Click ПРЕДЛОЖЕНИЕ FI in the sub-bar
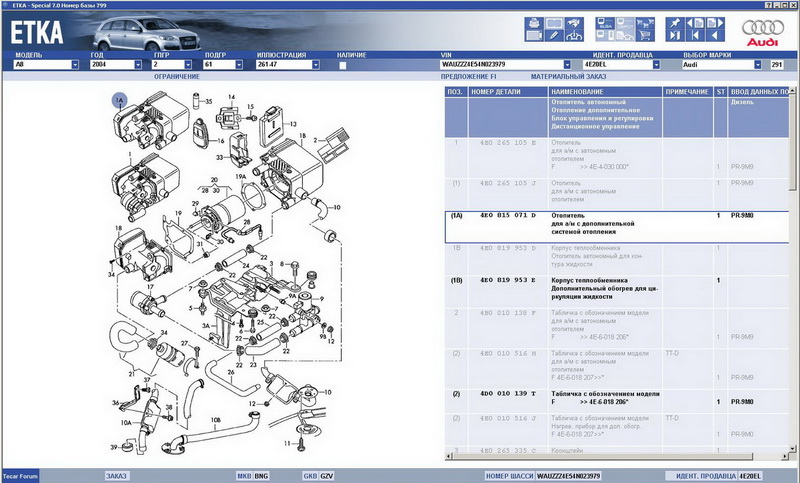The width and height of the screenshot is (800, 483). (468, 77)
